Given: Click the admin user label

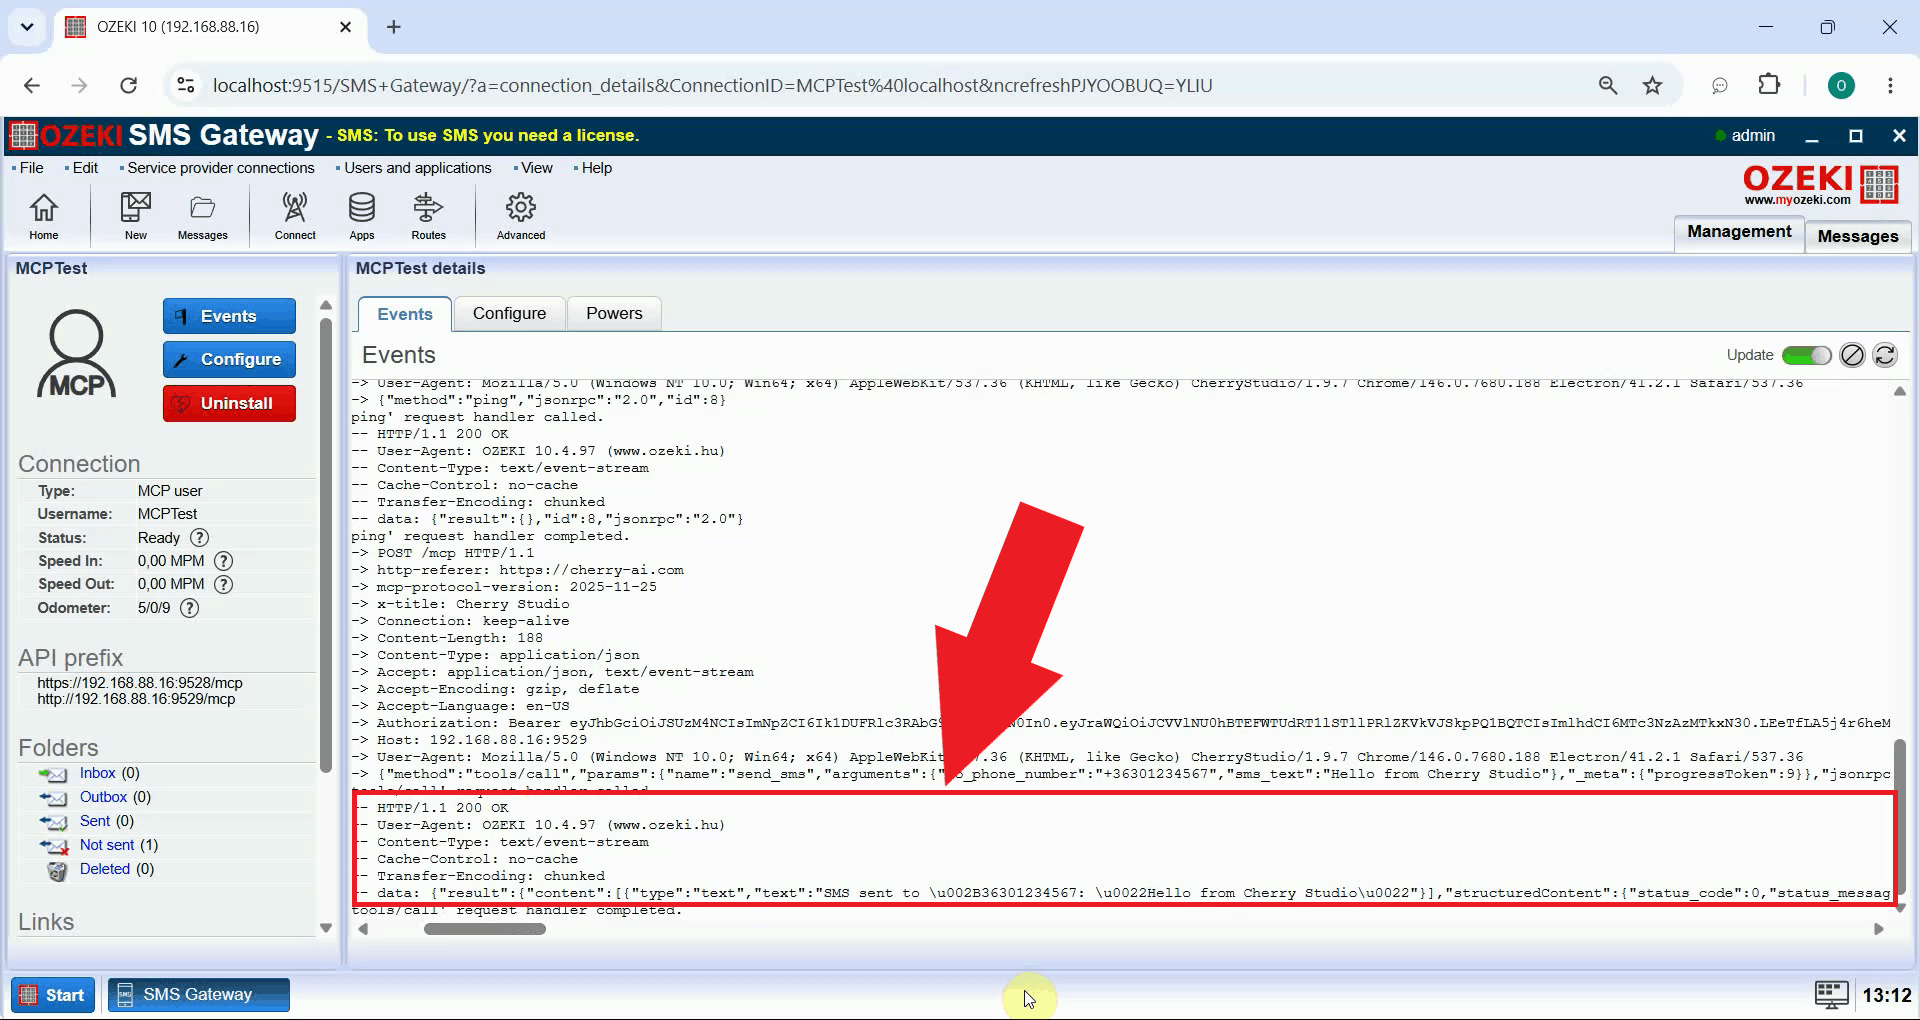Looking at the screenshot, I should pyautogui.click(x=1752, y=136).
